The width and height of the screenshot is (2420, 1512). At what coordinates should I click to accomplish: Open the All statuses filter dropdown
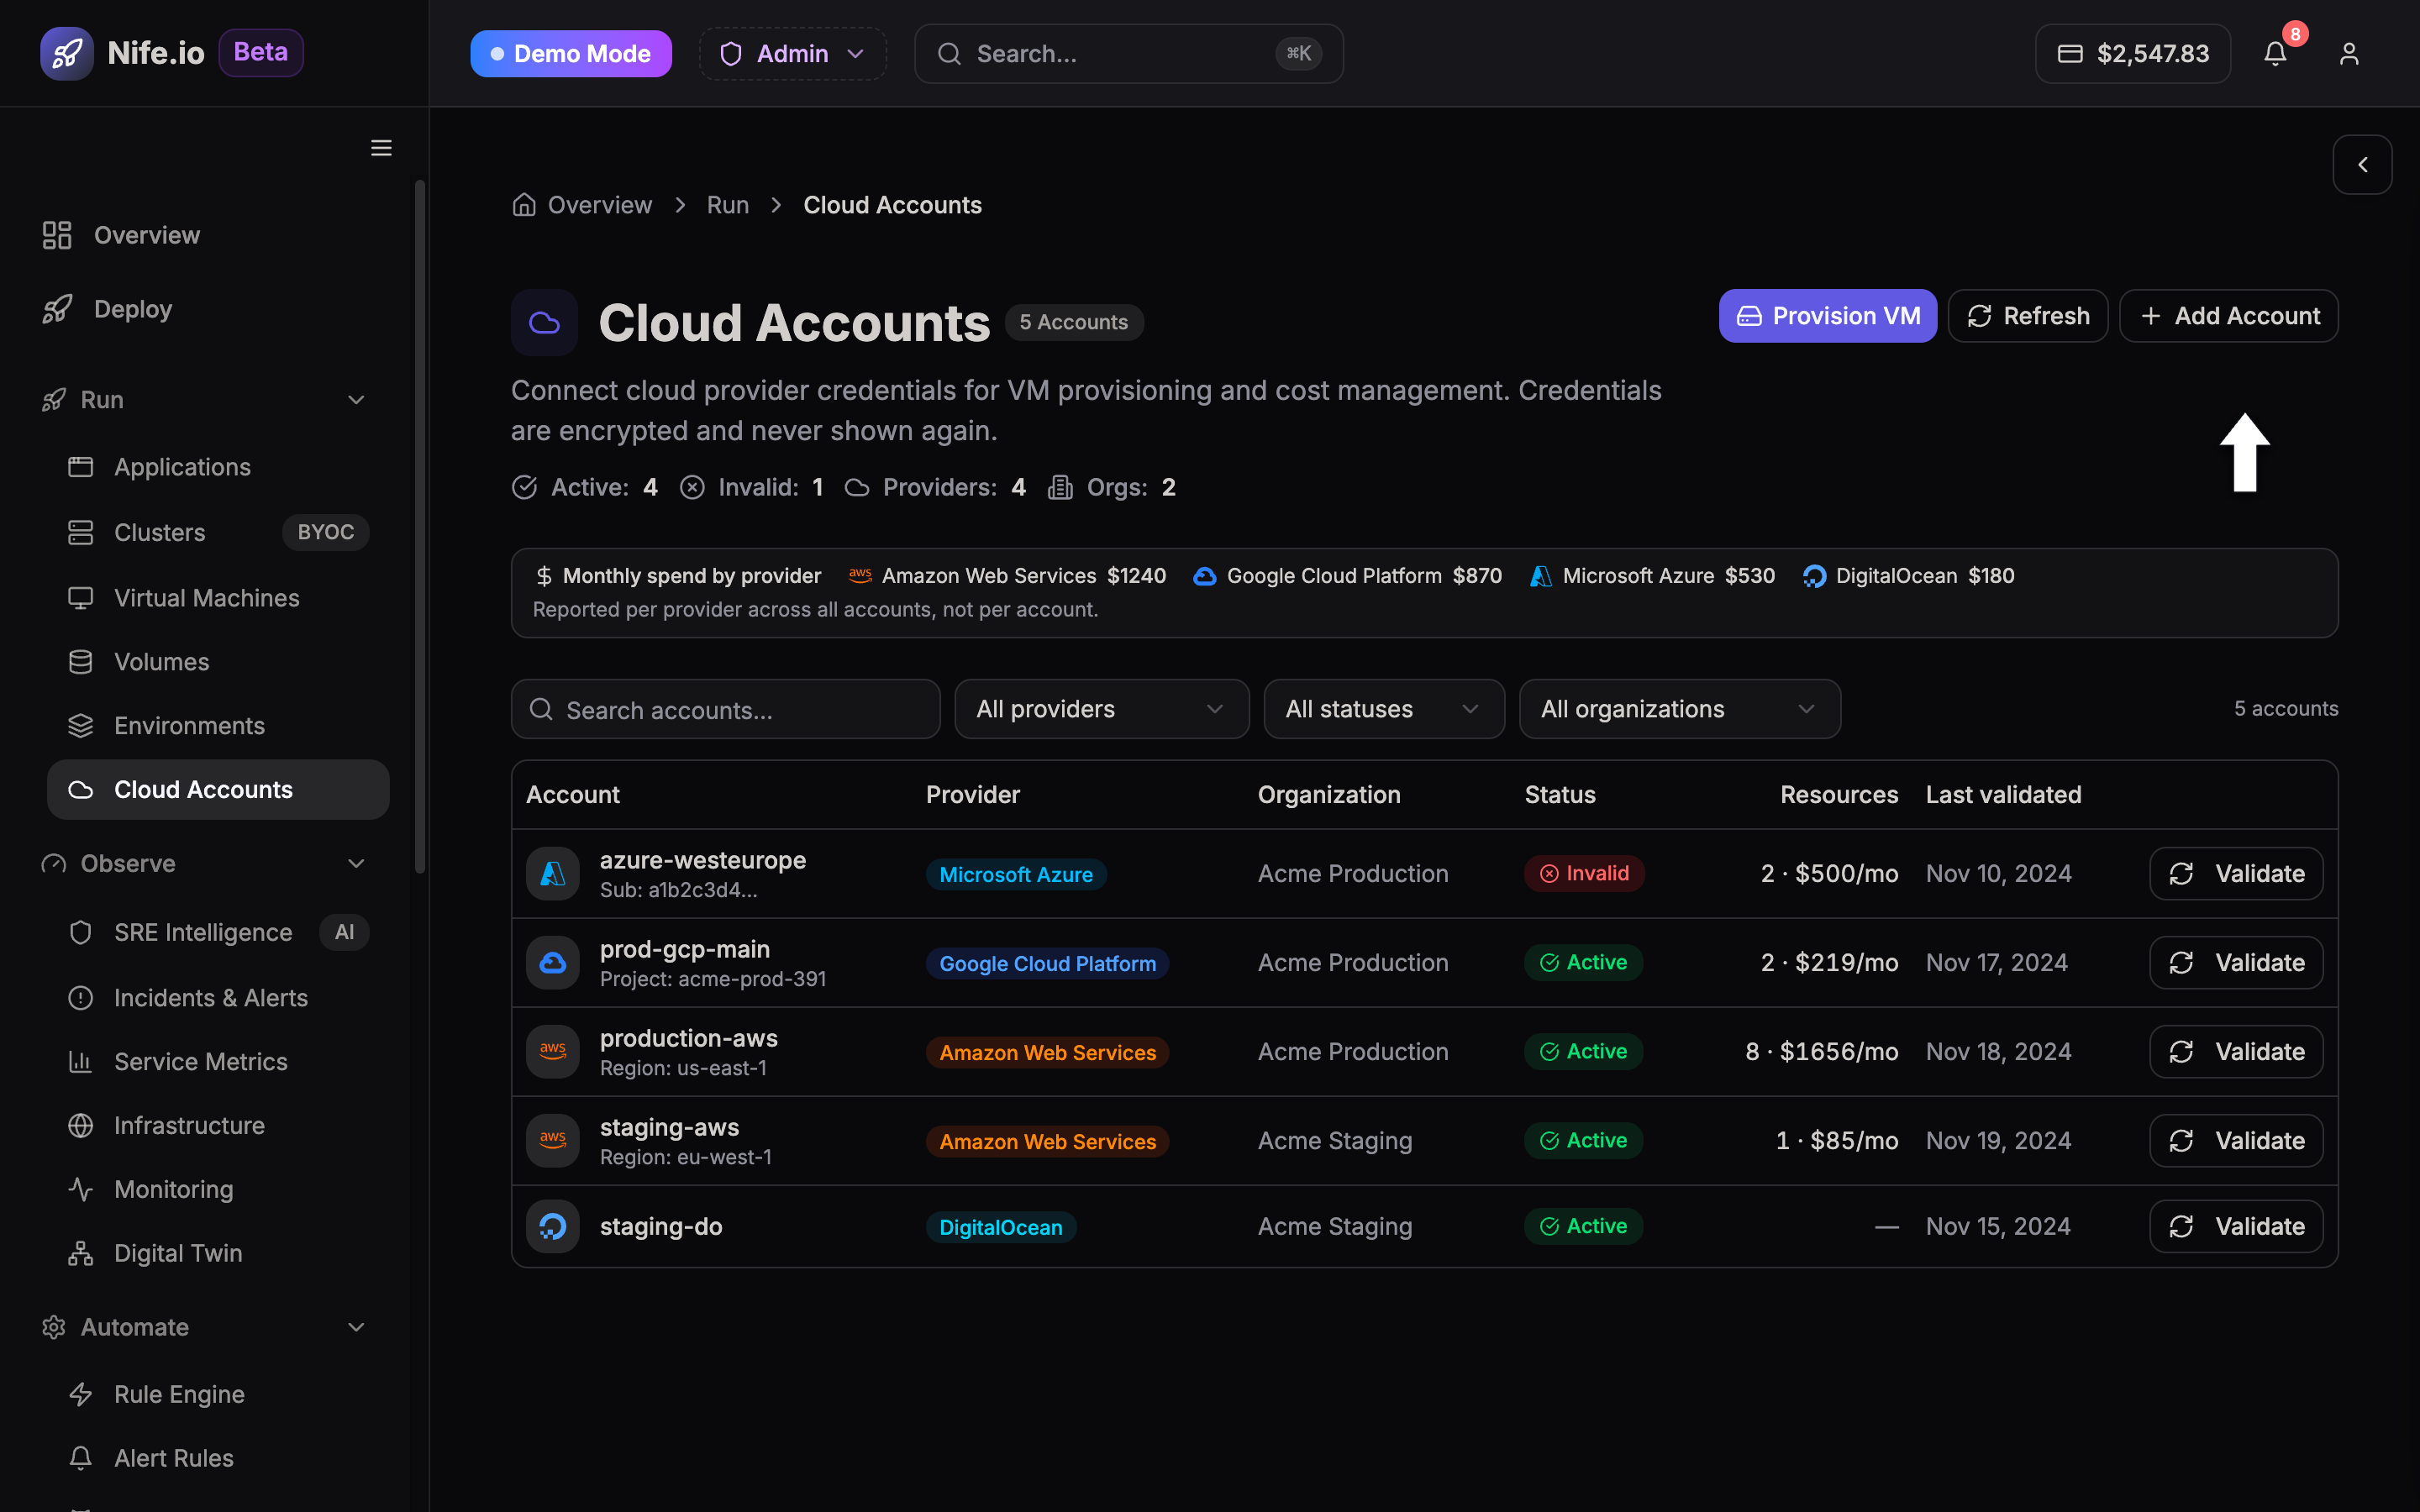(x=1384, y=709)
